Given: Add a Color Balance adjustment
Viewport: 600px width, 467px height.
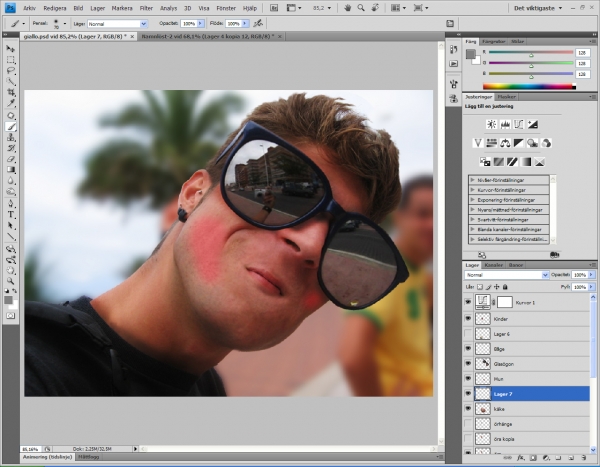Looking at the screenshot, I should 505,143.
